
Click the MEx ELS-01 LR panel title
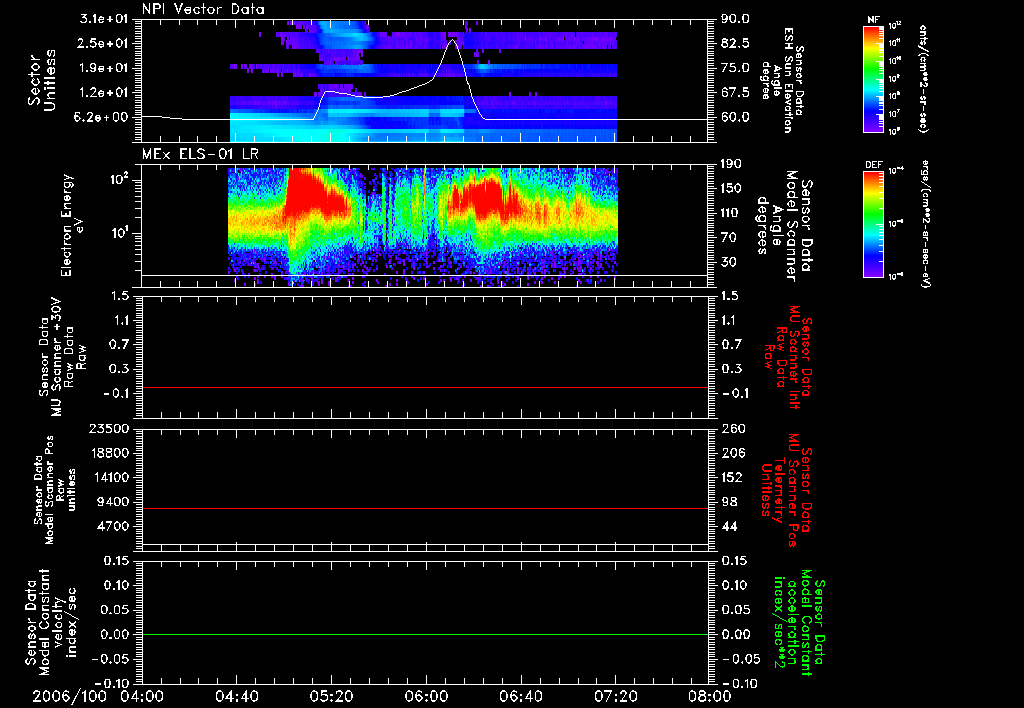pos(200,155)
